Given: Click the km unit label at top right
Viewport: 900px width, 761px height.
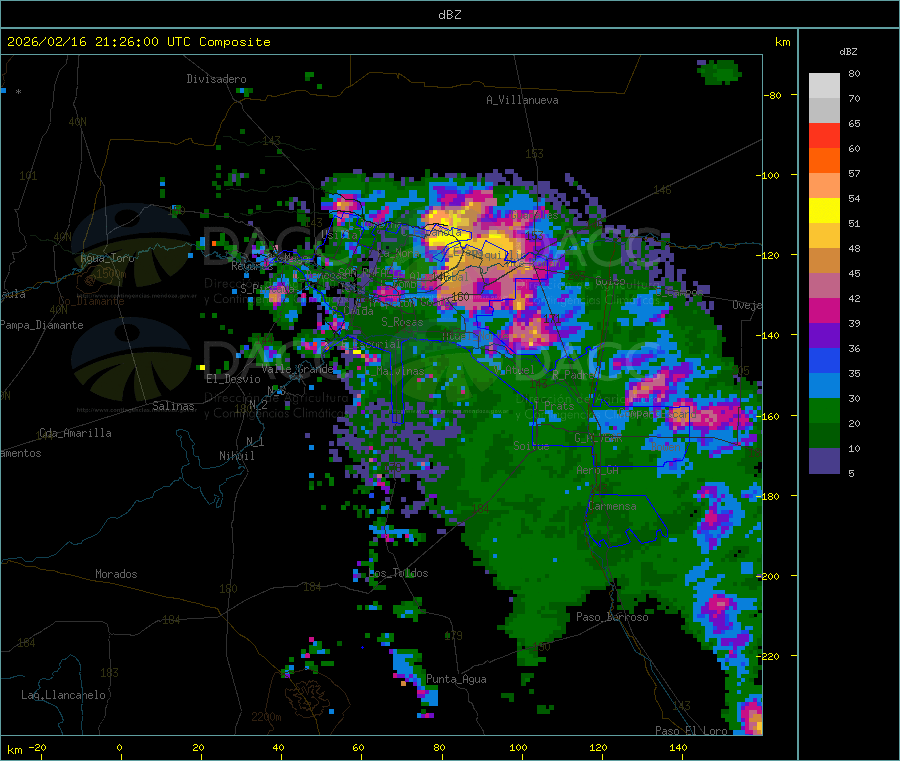Looking at the screenshot, I should pyautogui.click(x=782, y=42).
